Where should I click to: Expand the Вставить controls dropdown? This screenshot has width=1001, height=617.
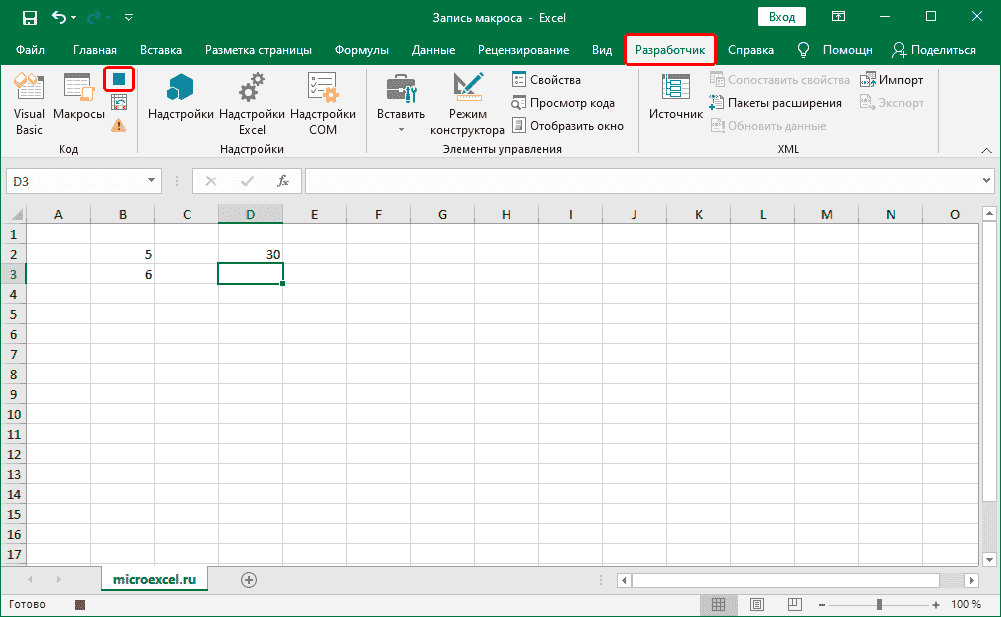point(401,130)
